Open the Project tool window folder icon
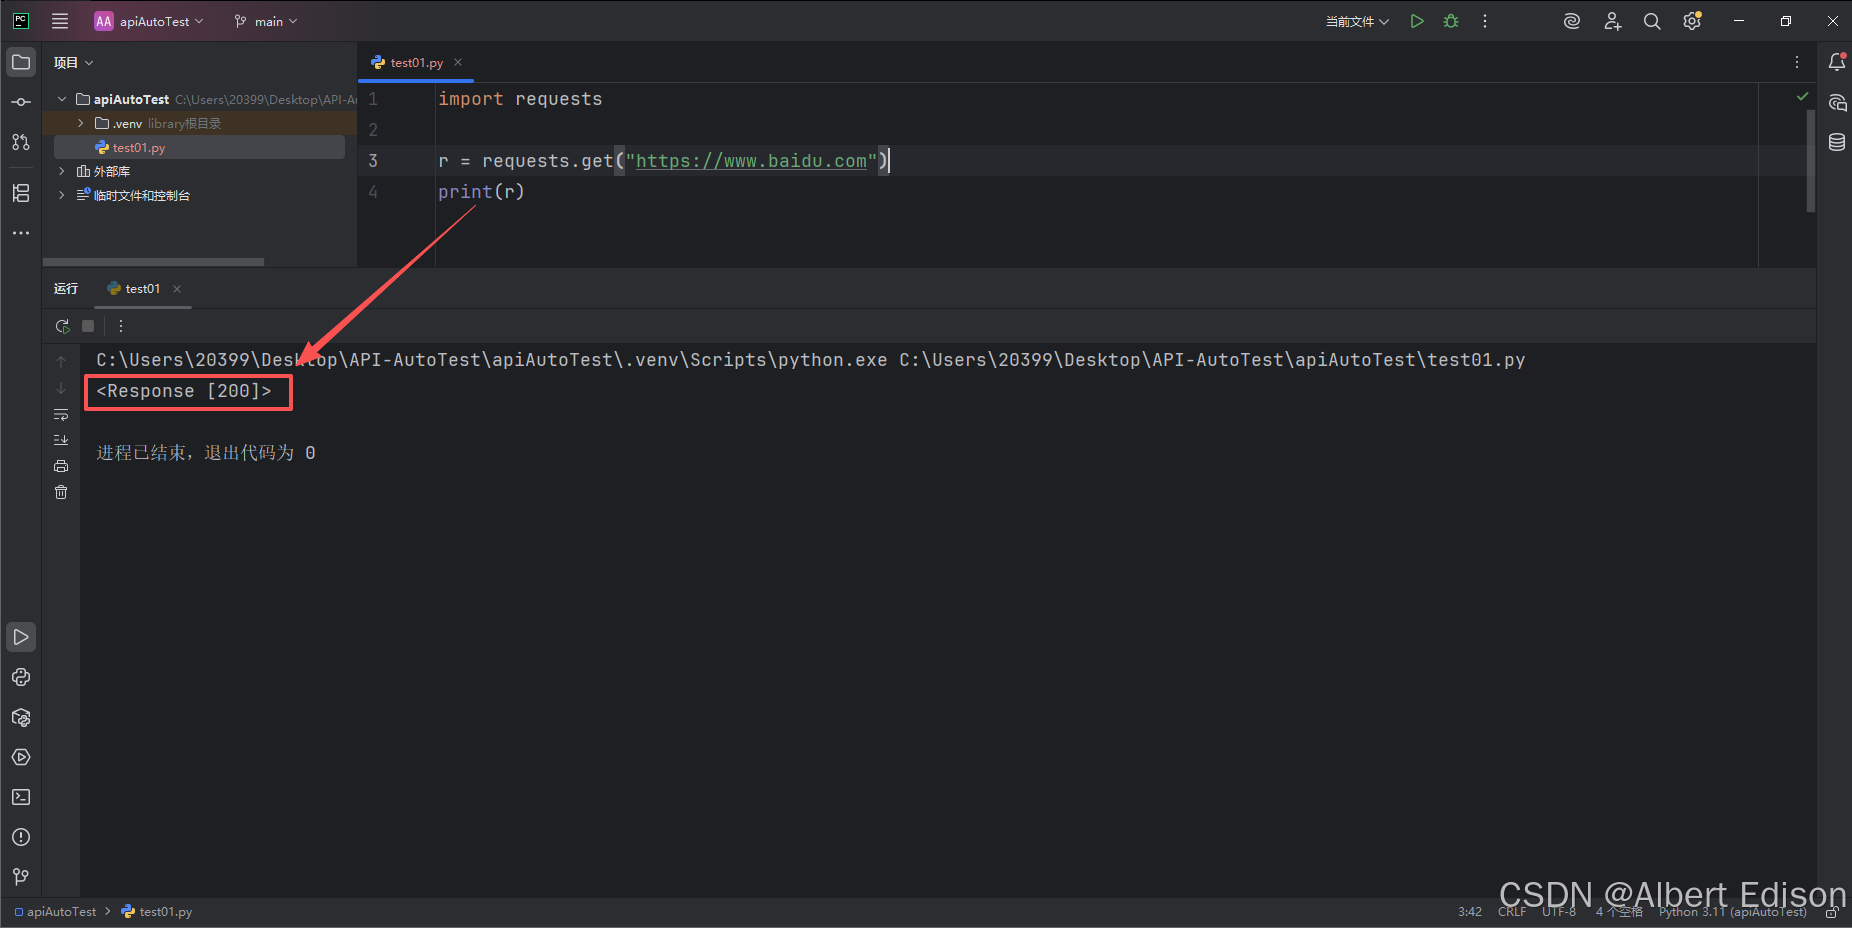 pyautogui.click(x=21, y=62)
